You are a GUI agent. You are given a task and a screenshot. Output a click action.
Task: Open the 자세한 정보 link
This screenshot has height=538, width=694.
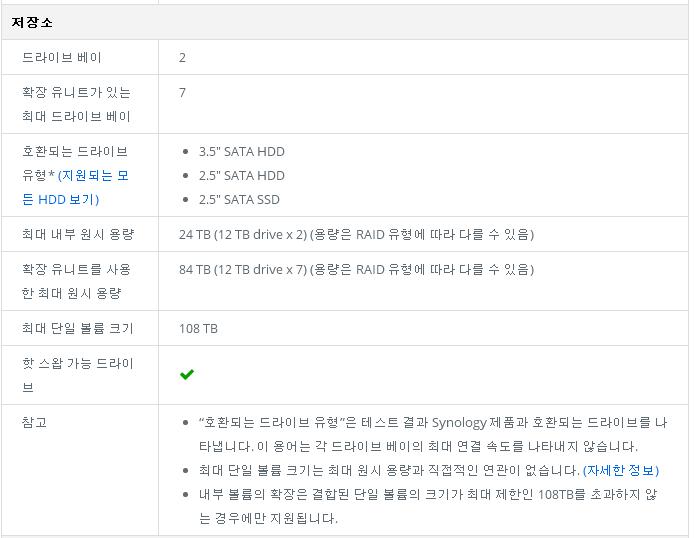click(621, 470)
